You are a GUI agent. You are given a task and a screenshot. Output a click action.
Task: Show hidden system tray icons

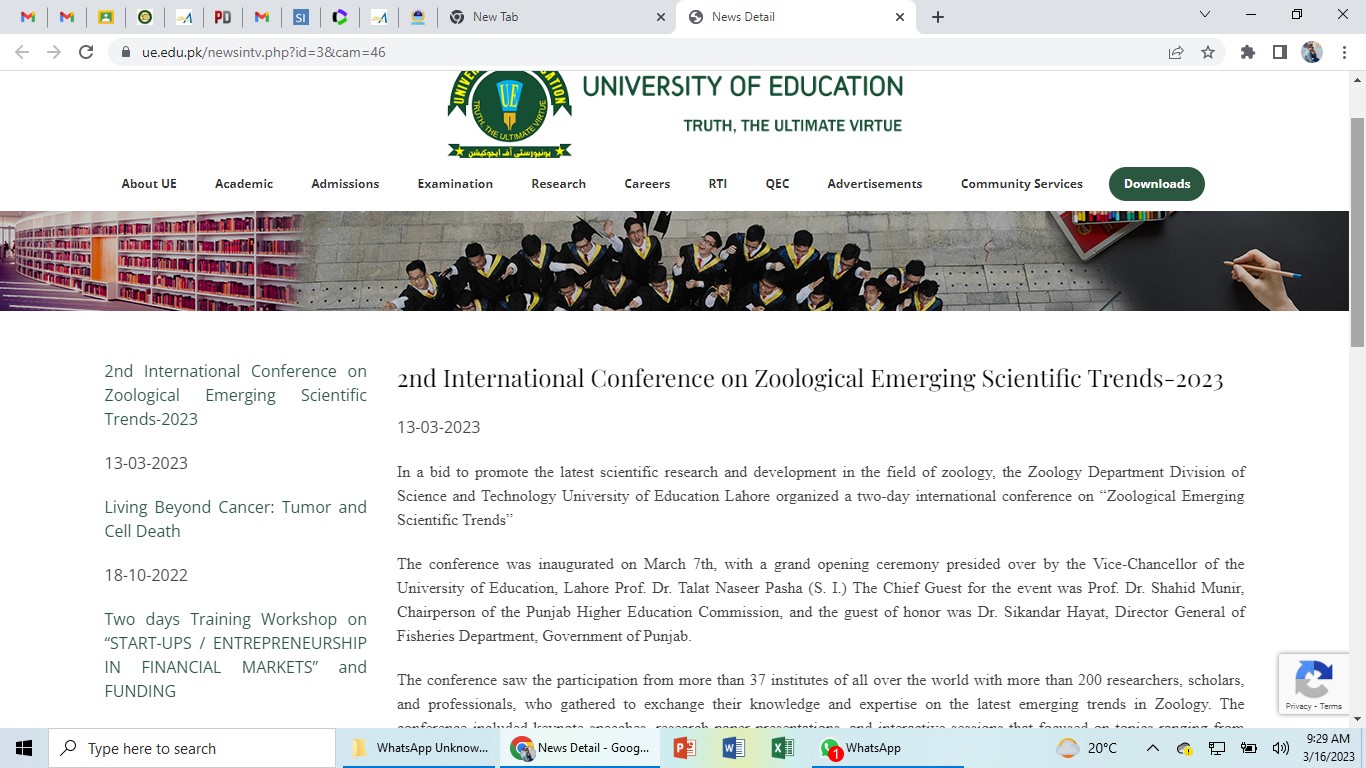[x=1152, y=748]
